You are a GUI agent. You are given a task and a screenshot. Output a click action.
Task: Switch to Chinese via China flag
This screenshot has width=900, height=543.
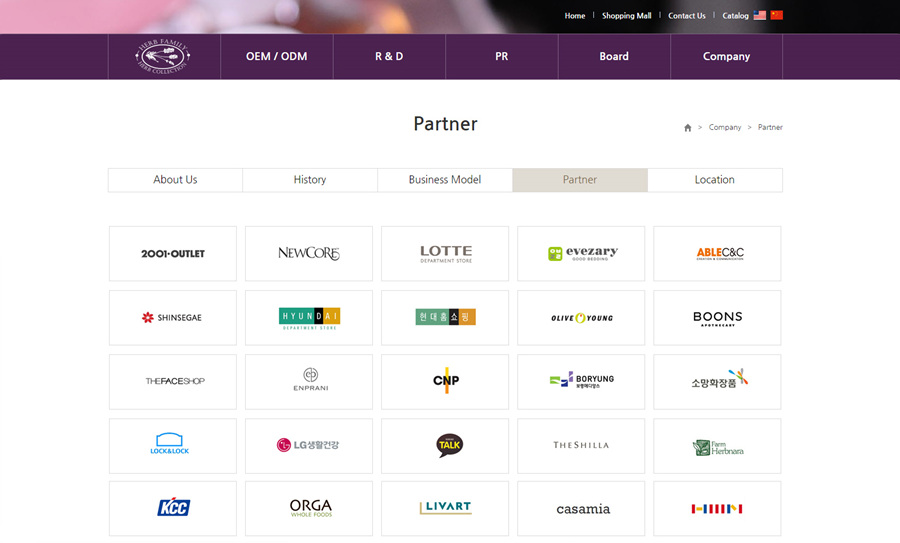tap(777, 15)
